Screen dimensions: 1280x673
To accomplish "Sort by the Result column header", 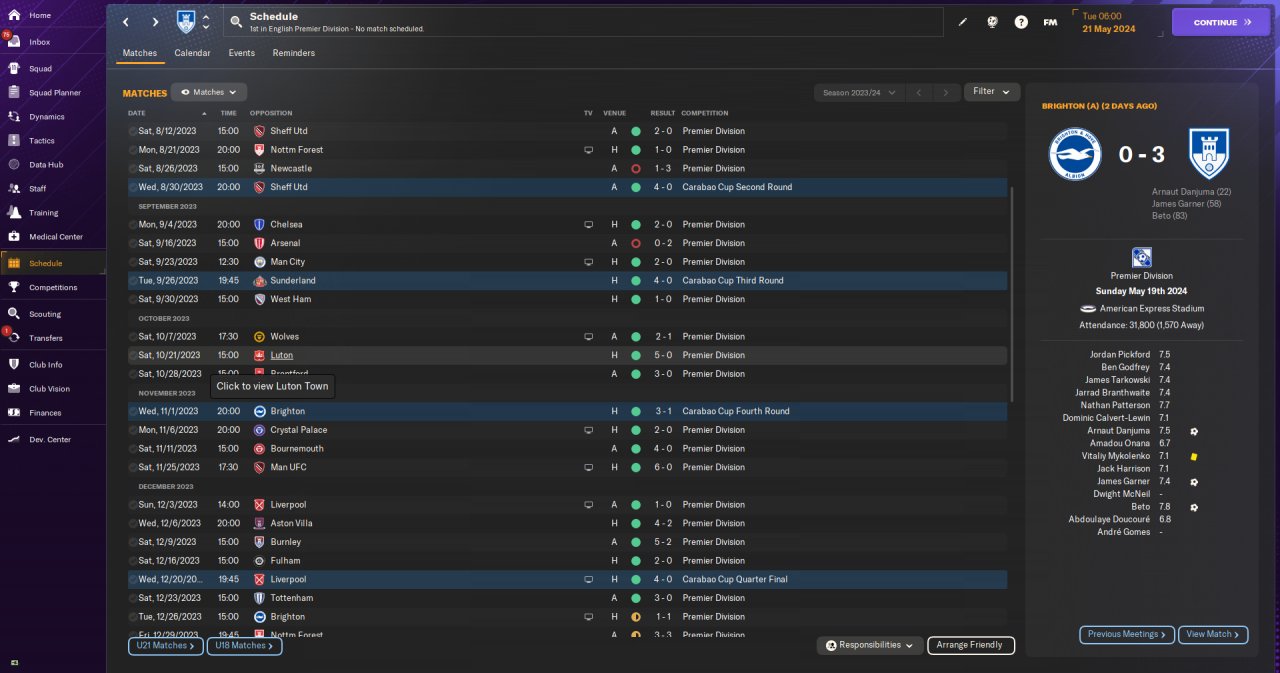I will tap(663, 113).
